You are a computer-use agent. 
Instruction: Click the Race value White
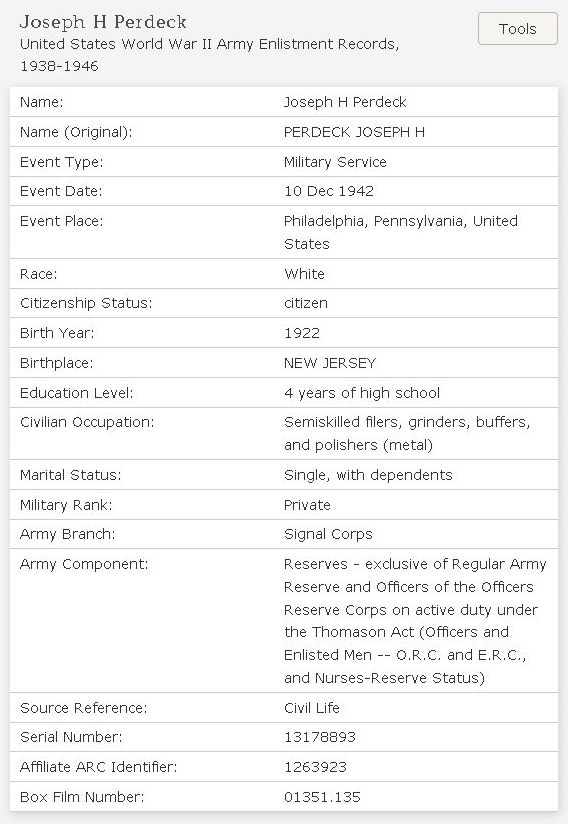point(304,274)
